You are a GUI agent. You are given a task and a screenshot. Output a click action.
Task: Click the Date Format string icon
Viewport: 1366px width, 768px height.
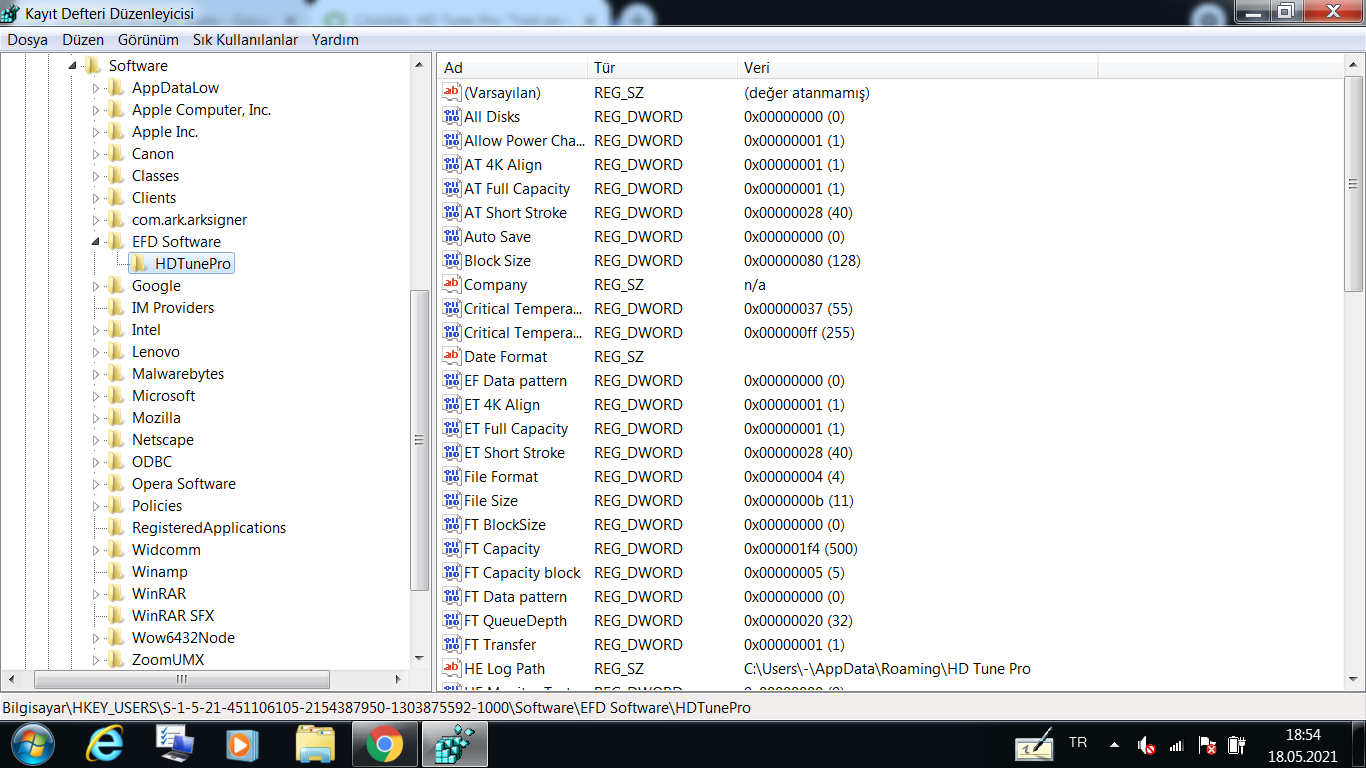tap(452, 357)
